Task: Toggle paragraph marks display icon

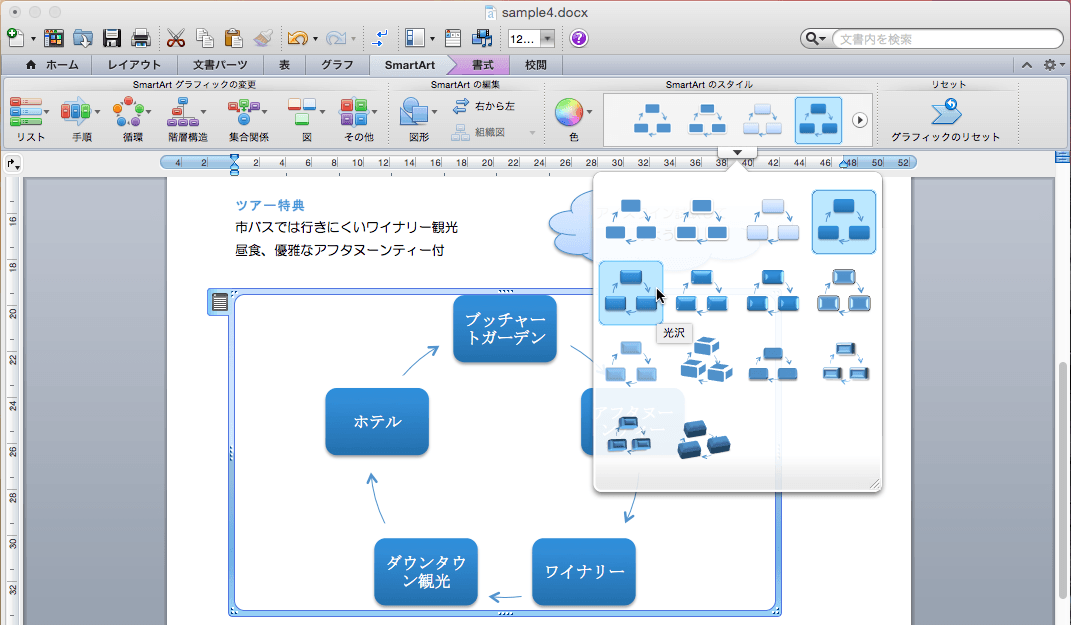Action: tap(379, 38)
